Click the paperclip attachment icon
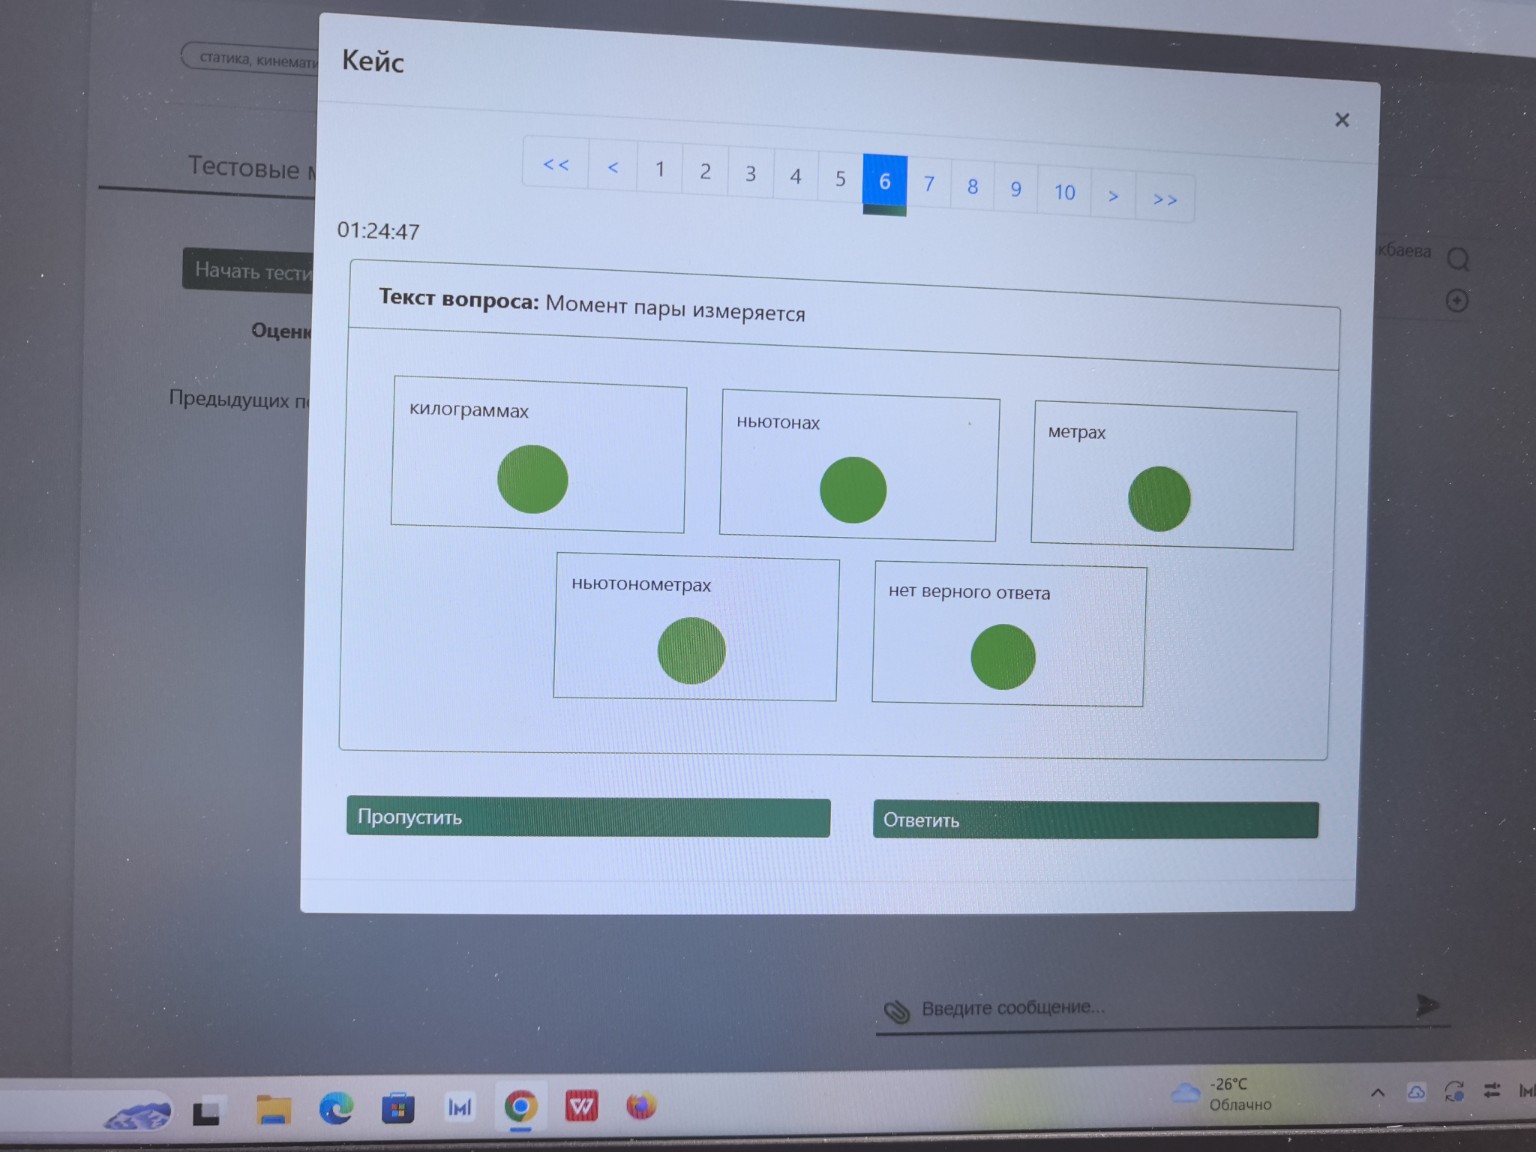The height and width of the screenshot is (1152, 1536). [x=897, y=1012]
